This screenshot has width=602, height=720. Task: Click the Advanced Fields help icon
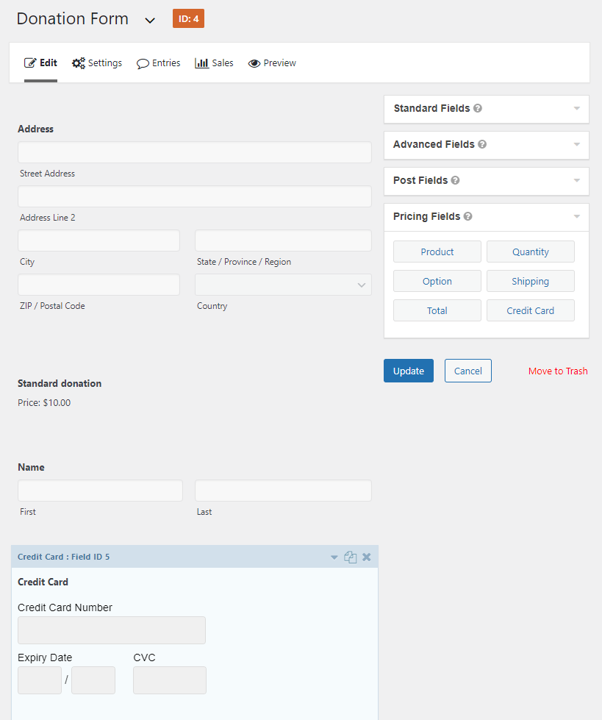click(x=482, y=144)
